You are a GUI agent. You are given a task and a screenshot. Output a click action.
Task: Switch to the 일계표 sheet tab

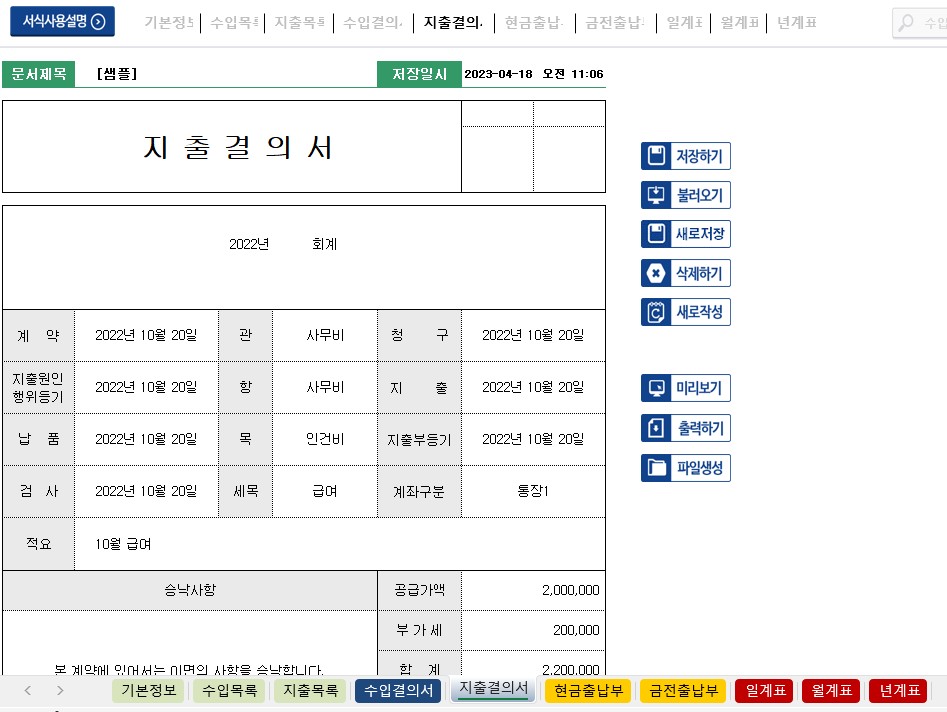coord(765,690)
